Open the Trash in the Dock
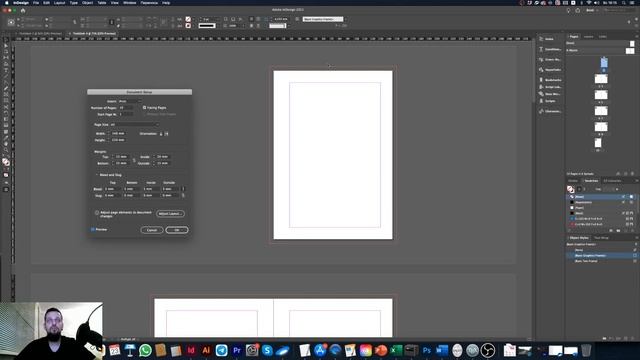The image size is (640, 360). 586,351
